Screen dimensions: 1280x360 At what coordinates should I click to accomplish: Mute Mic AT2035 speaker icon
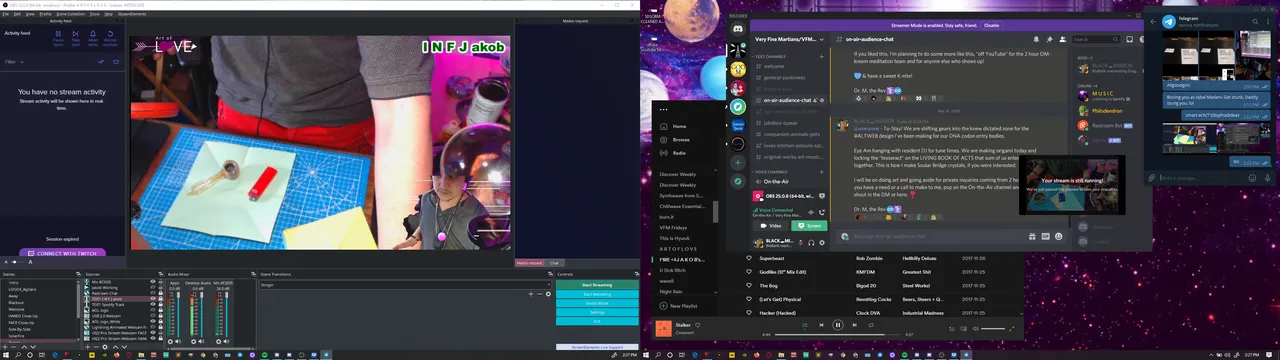[x=226, y=342]
